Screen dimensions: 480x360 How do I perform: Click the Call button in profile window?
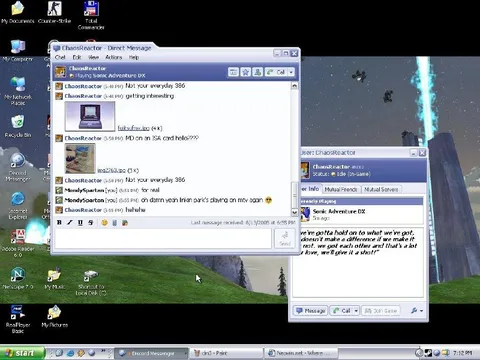click(x=342, y=311)
